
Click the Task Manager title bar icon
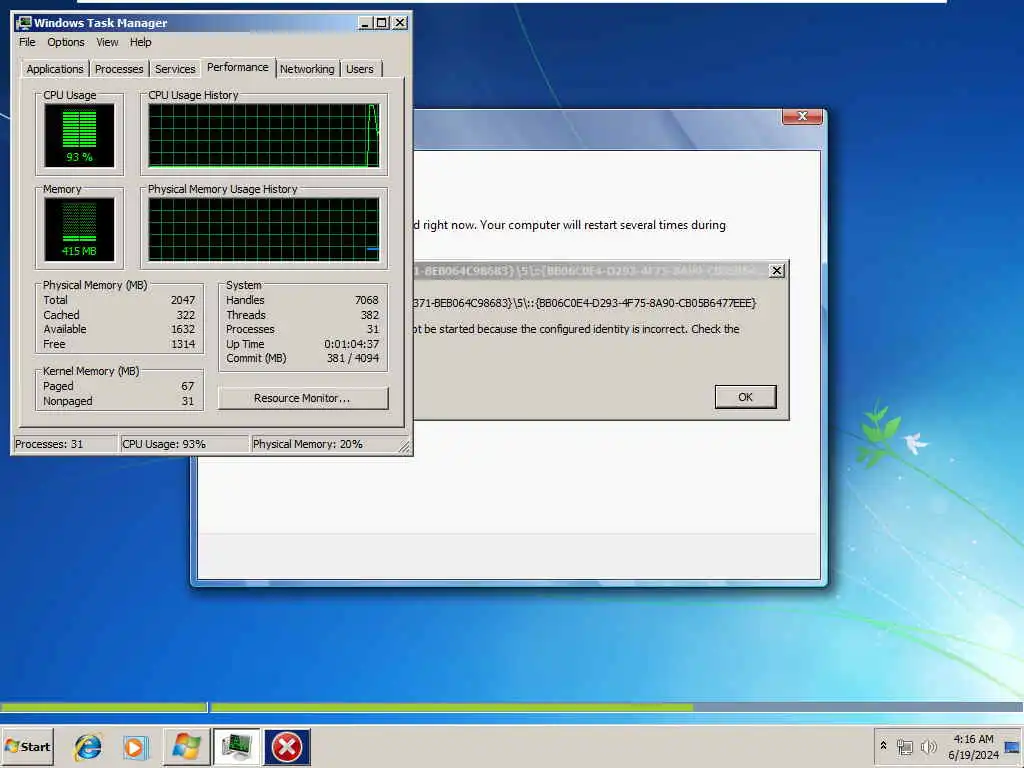click(x=24, y=23)
